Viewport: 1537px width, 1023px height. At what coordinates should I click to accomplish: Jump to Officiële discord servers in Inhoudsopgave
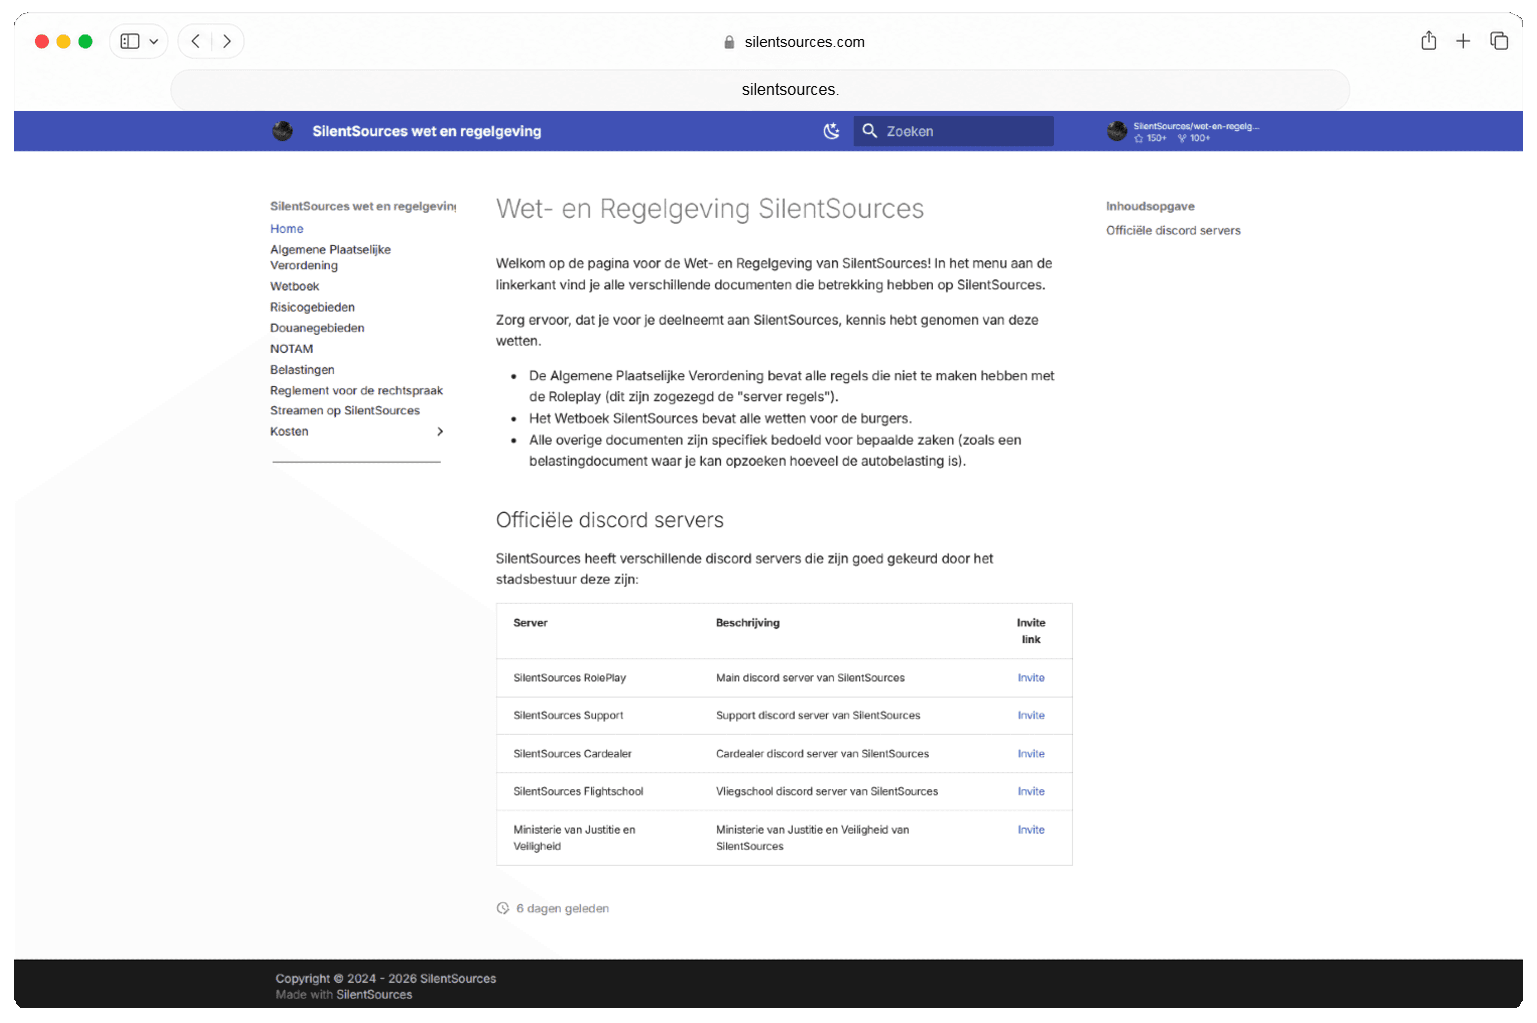(x=1173, y=231)
